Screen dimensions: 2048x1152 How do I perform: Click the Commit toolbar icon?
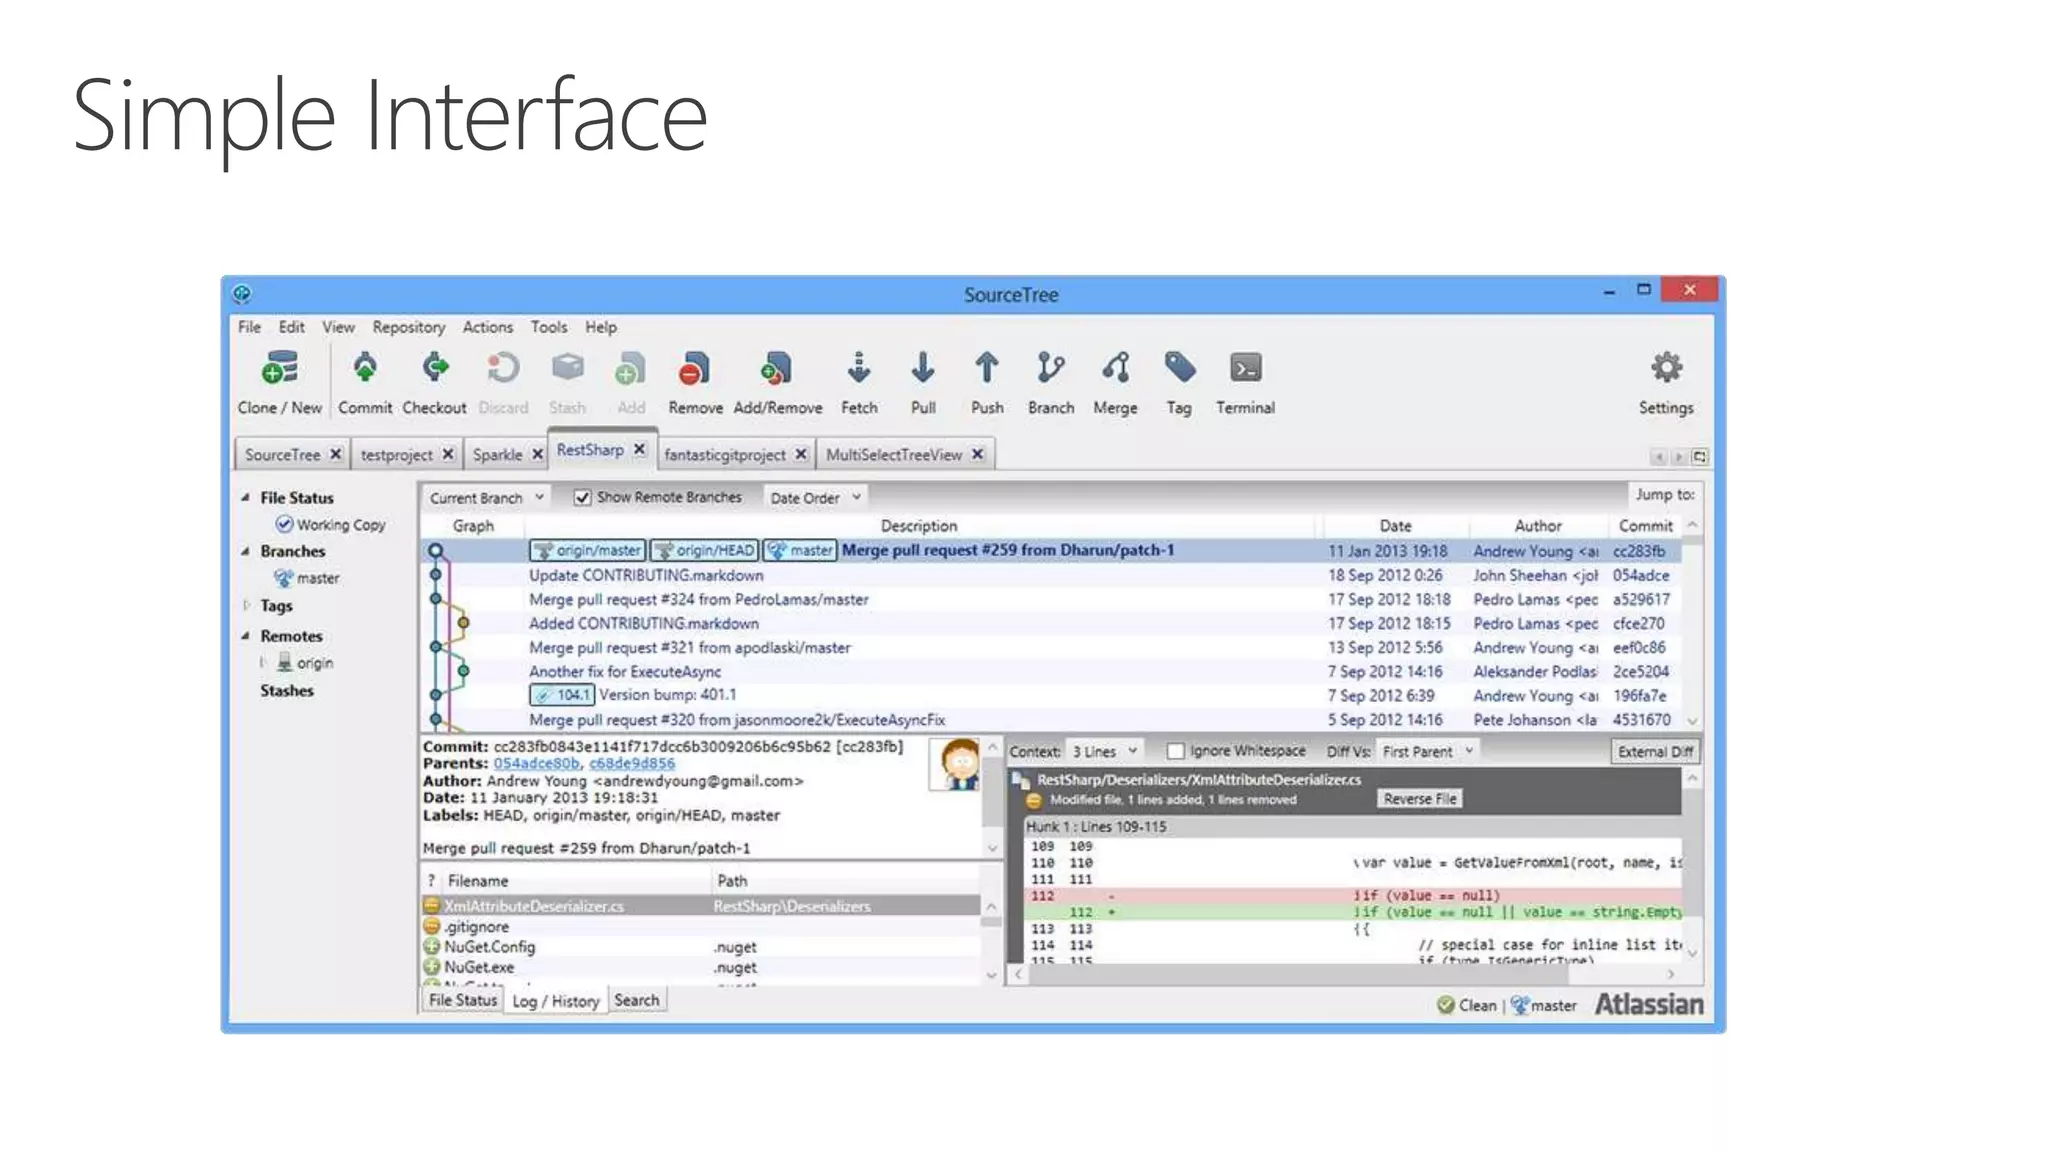coord(365,369)
